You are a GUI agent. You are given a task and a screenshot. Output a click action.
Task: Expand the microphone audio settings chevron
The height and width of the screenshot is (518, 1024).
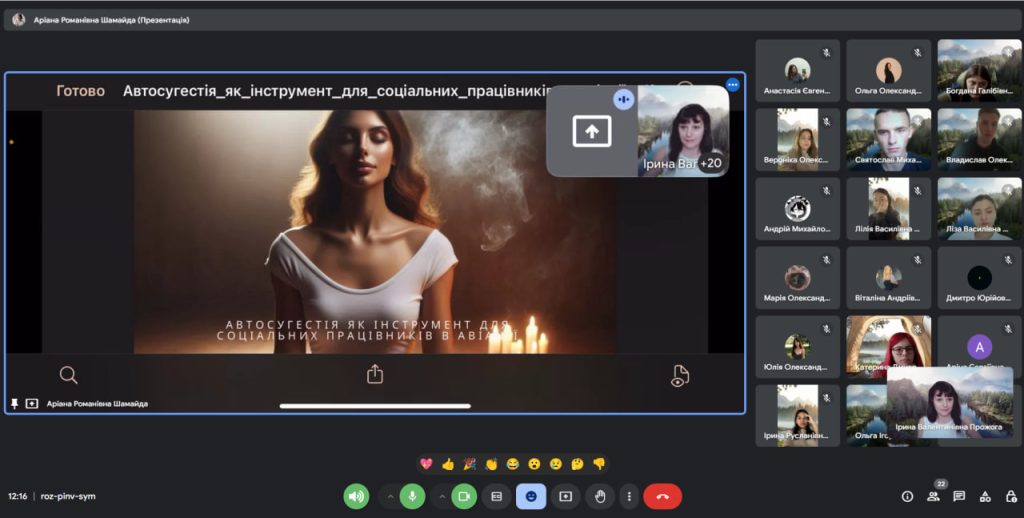pyautogui.click(x=389, y=496)
